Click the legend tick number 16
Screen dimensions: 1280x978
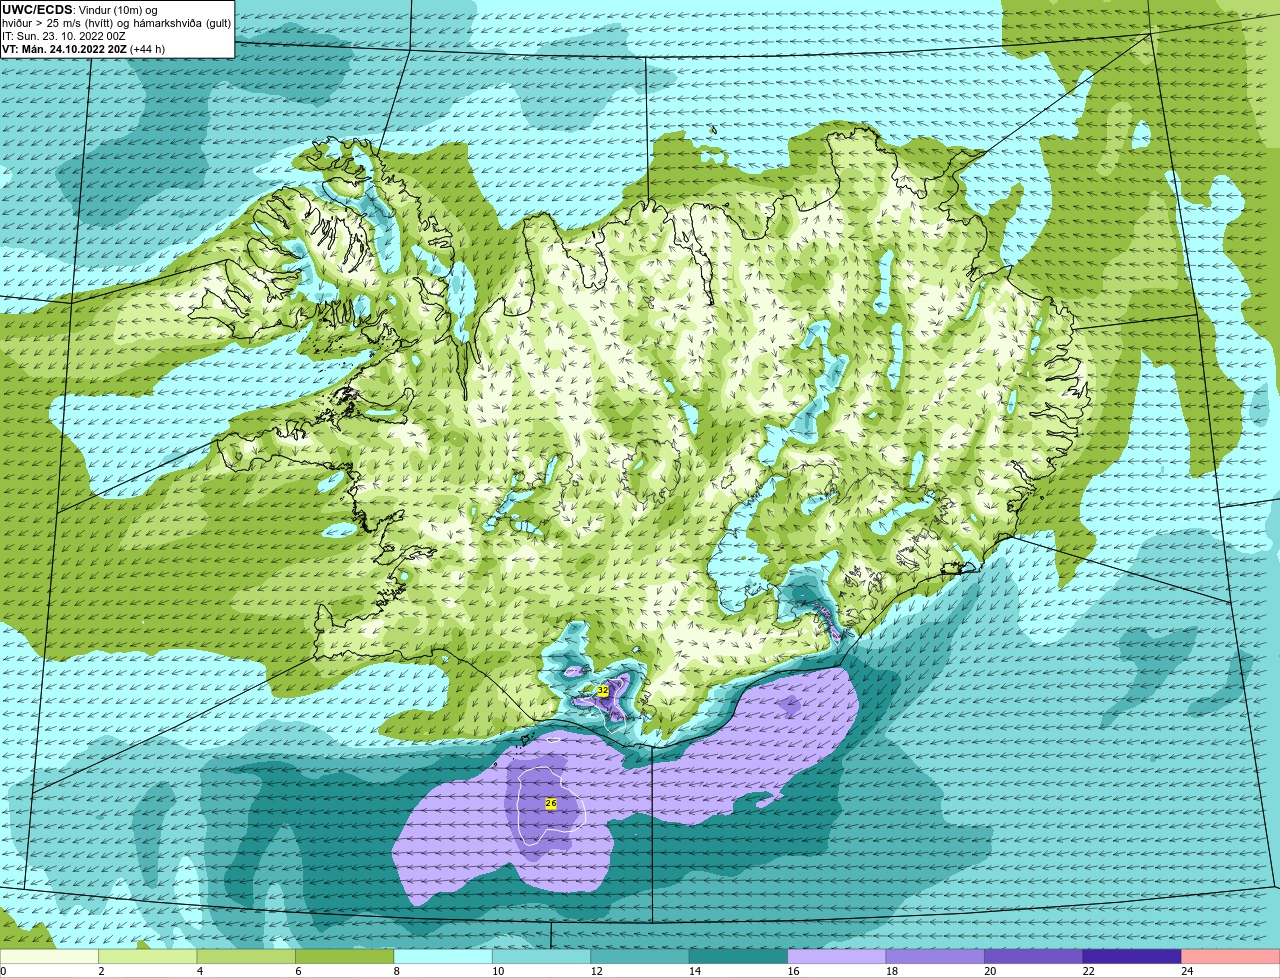pos(793,971)
